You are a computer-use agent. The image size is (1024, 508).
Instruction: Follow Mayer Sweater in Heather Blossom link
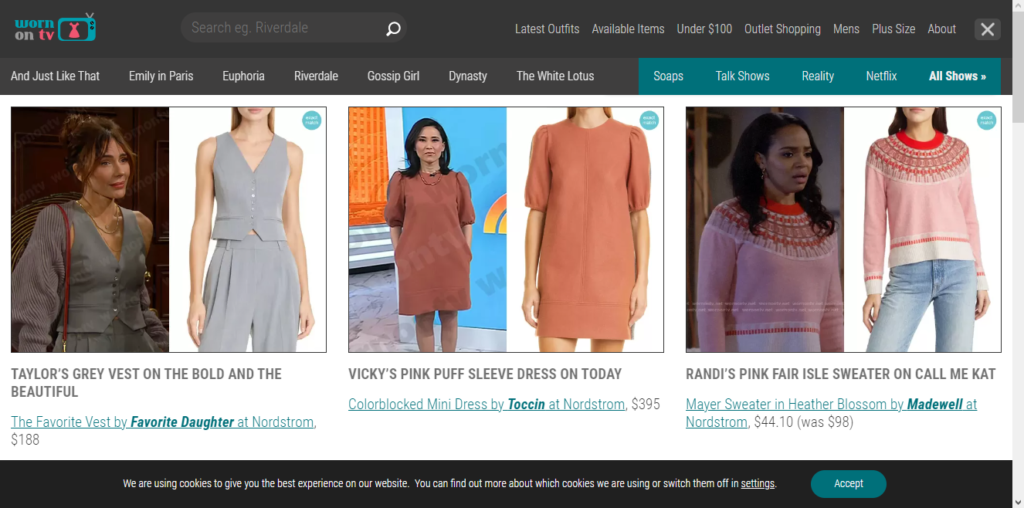click(x=831, y=413)
